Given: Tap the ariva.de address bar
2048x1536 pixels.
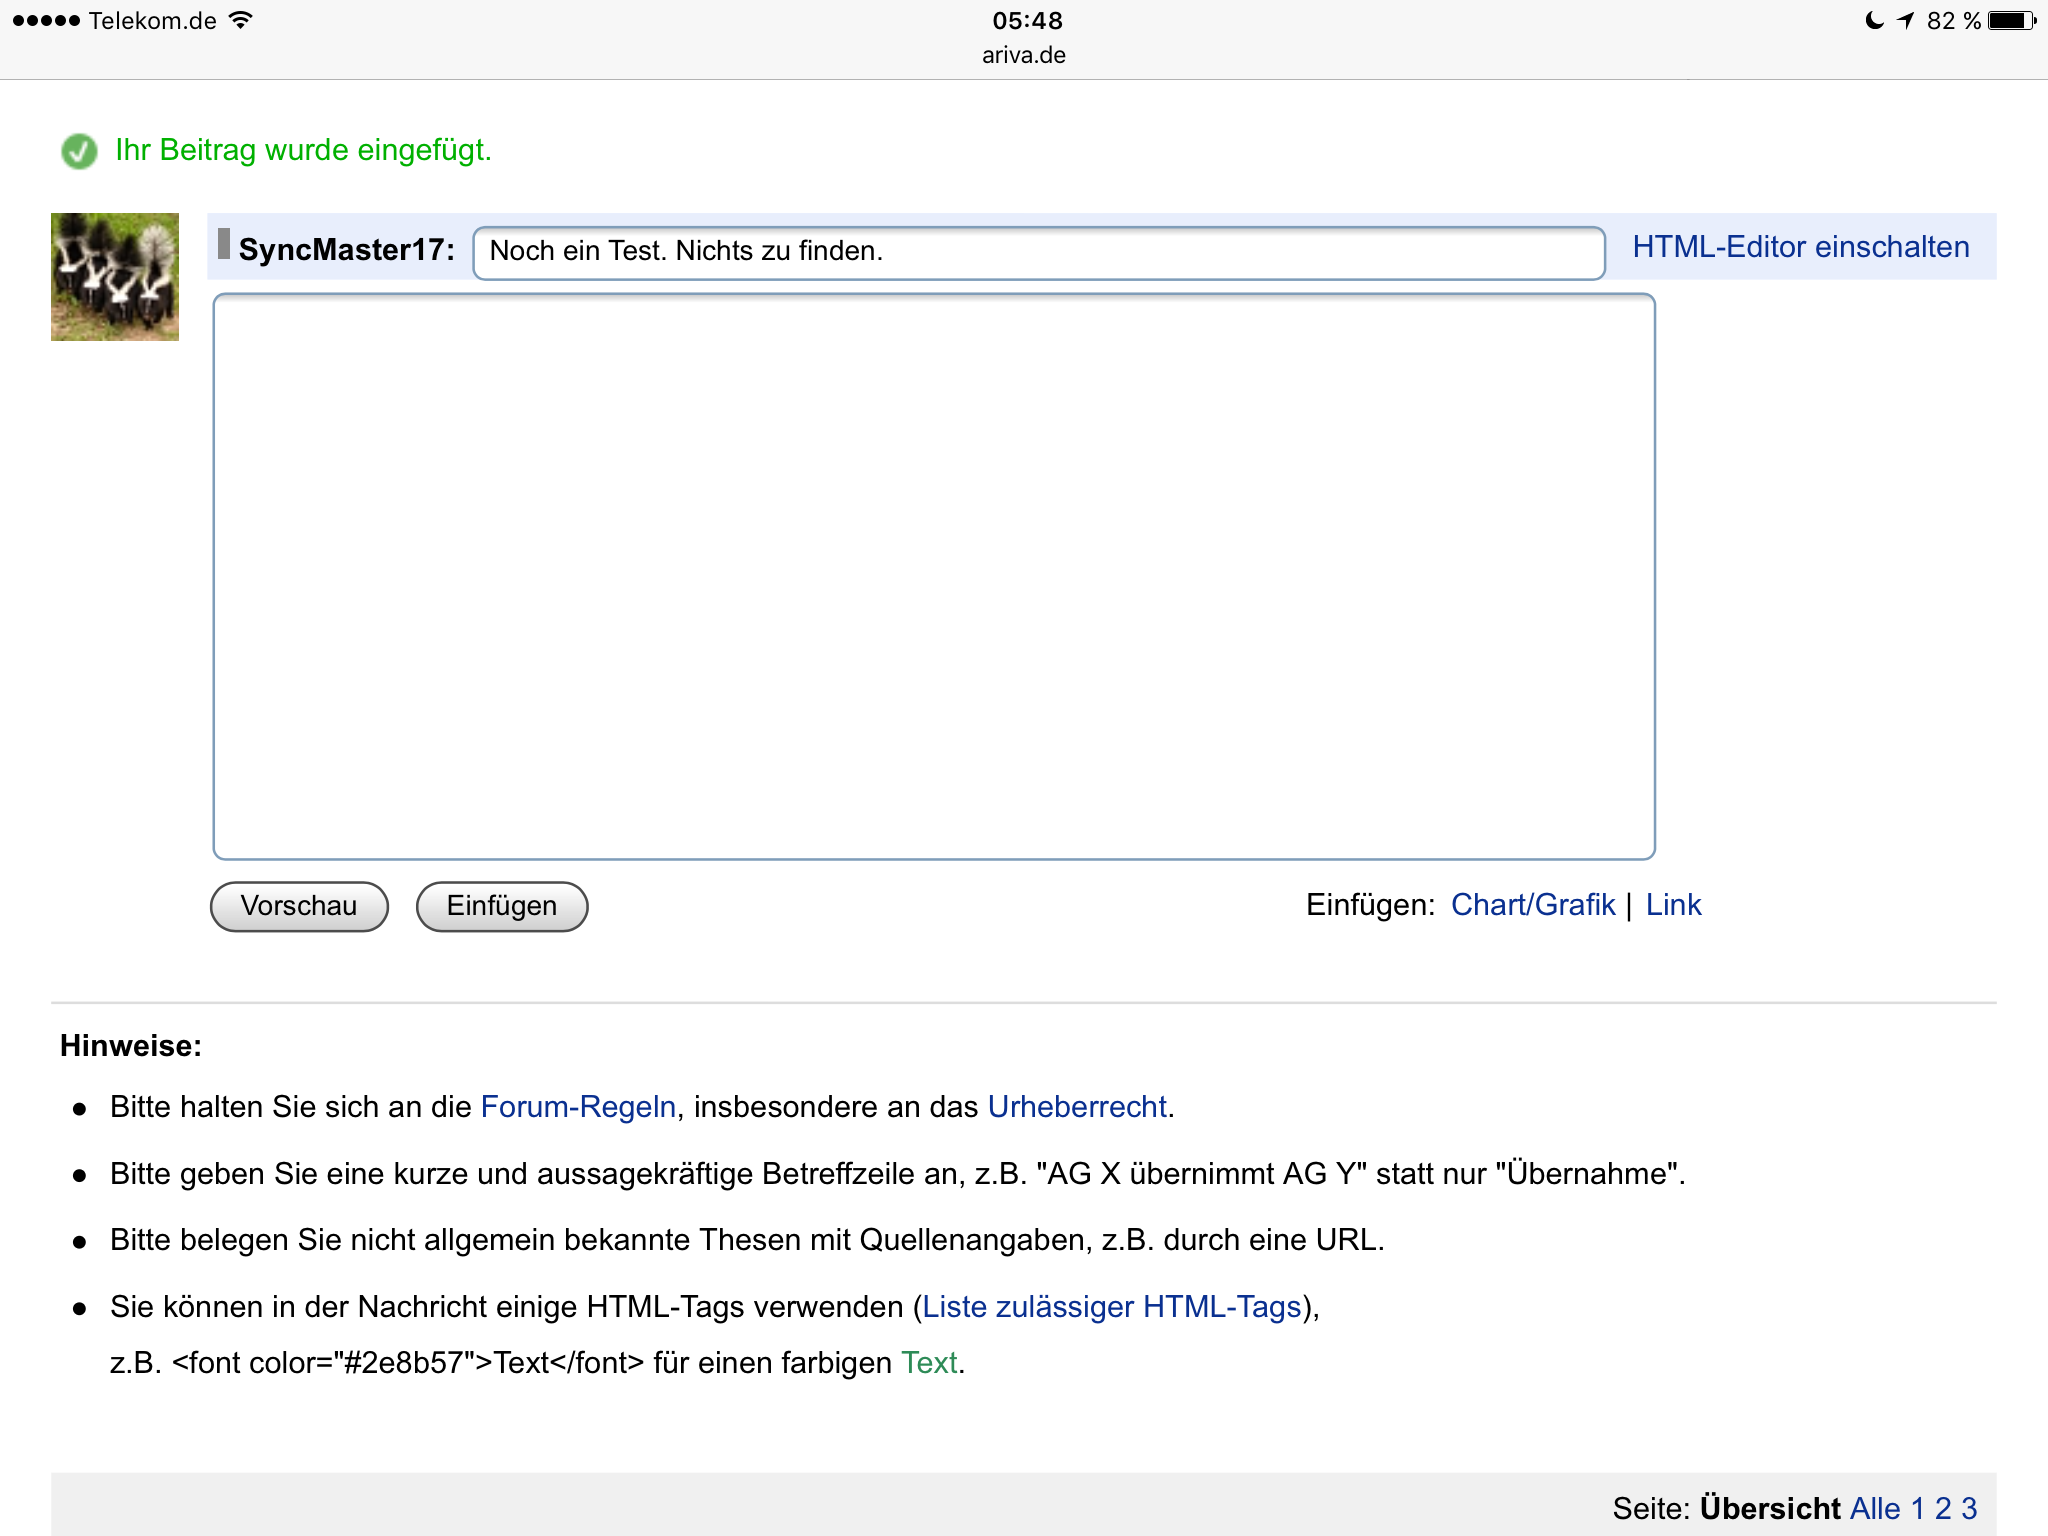Looking at the screenshot, I should (1023, 55).
